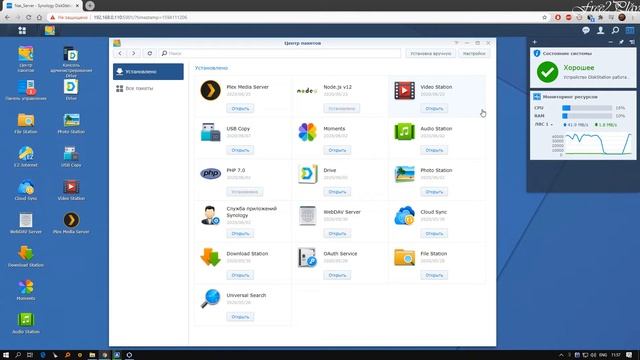Click the CPU usage bar in resource monitor
Screen dimensions: 640x360
click(587, 108)
